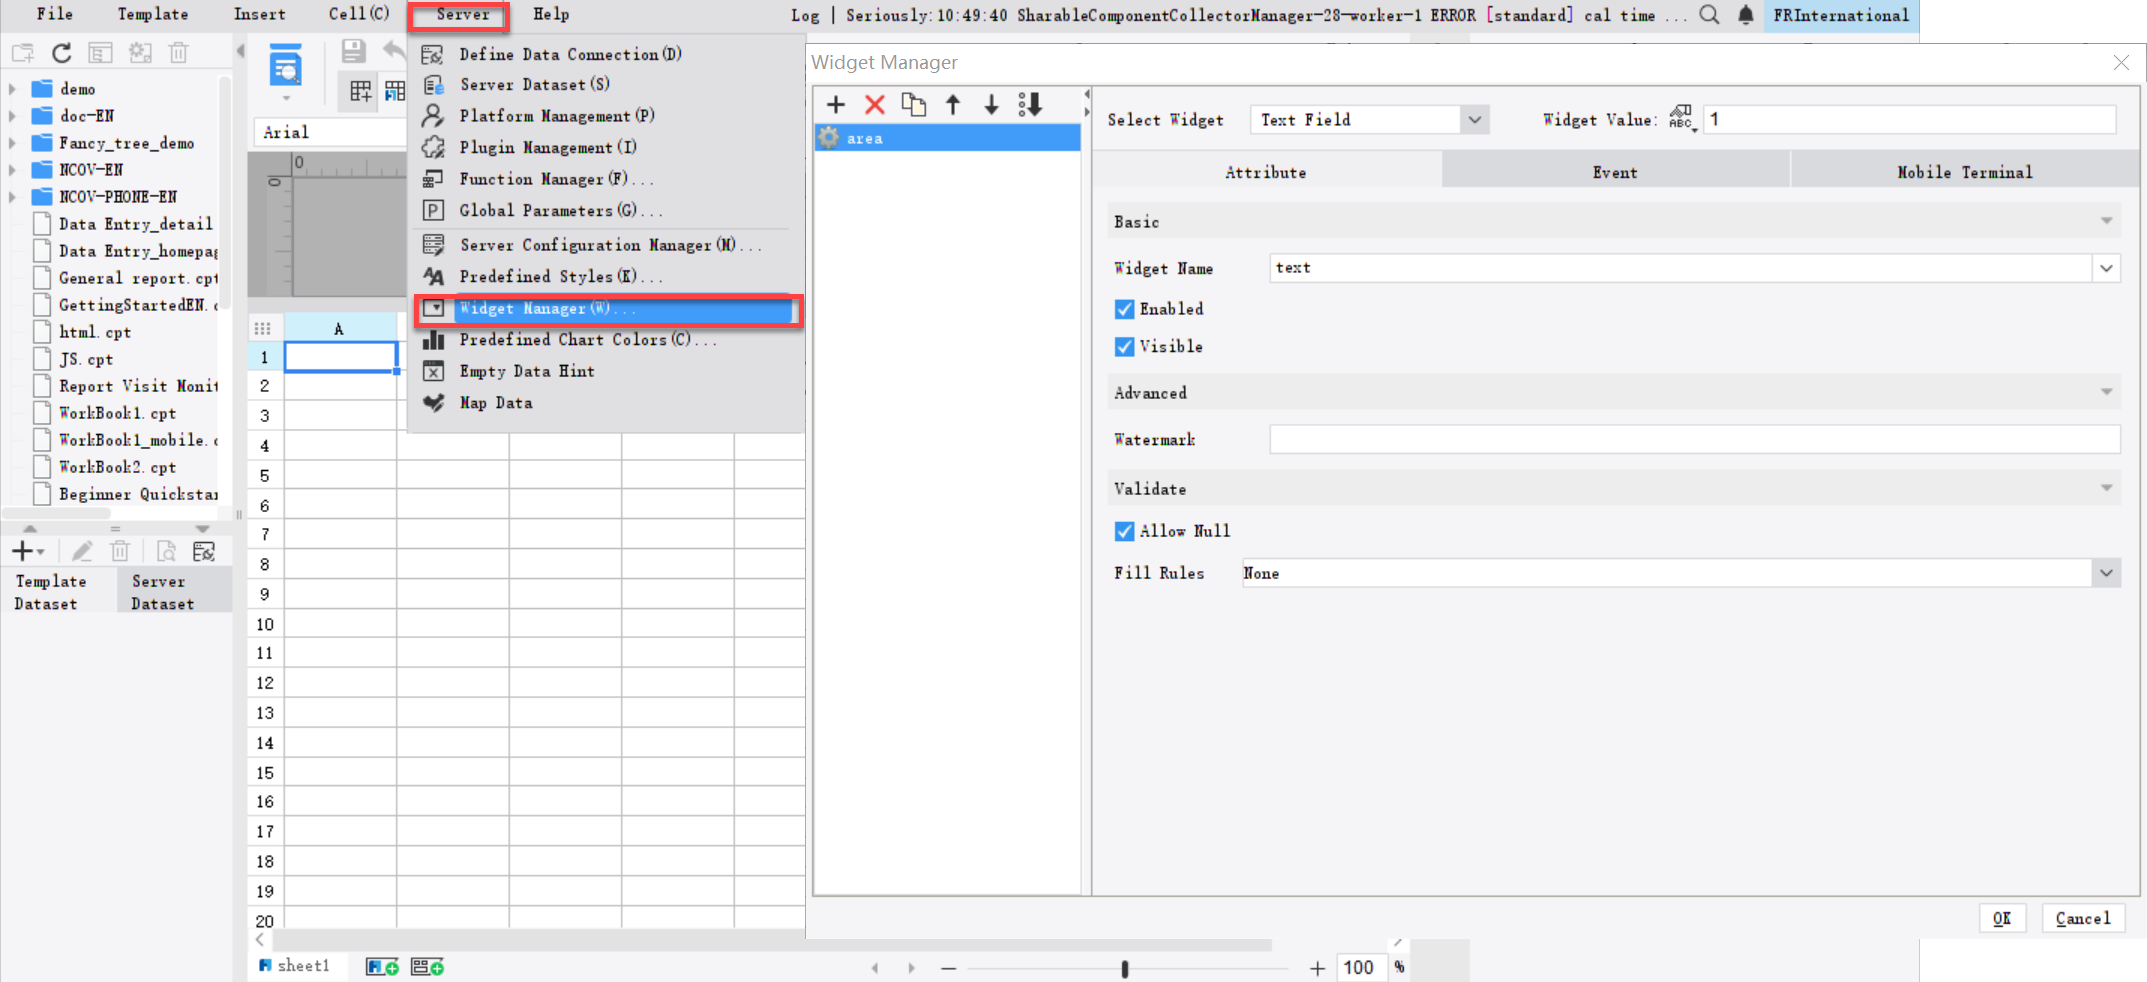Open the Widget Name dropdown arrow

(2106, 268)
